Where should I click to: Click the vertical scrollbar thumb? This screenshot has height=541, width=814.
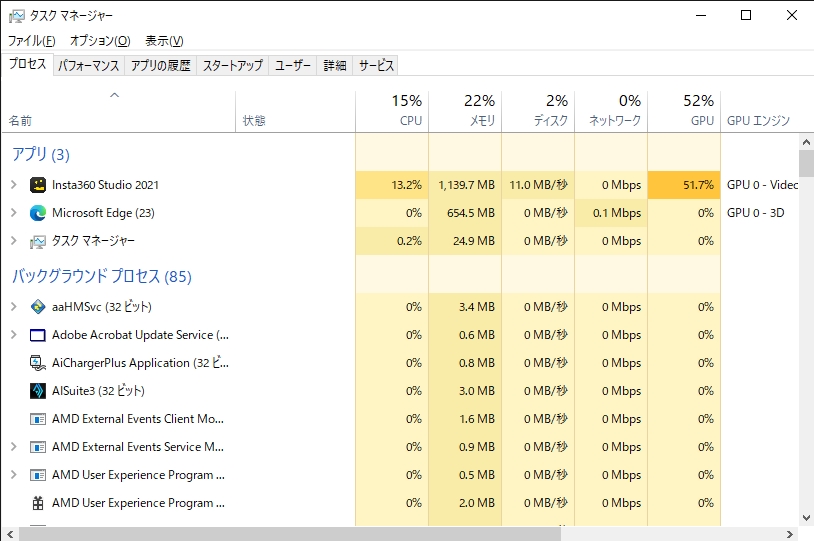(x=806, y=163)
